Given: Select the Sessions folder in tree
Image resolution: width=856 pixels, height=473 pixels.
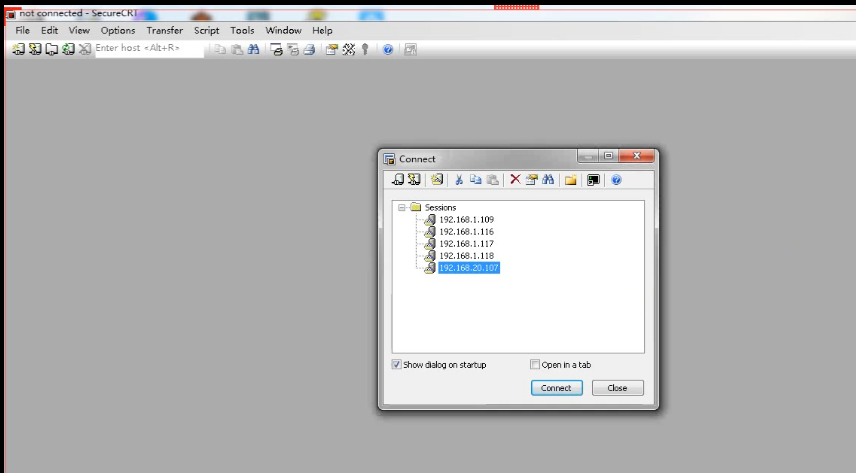Looking at the screenshot, I should 440,208.
